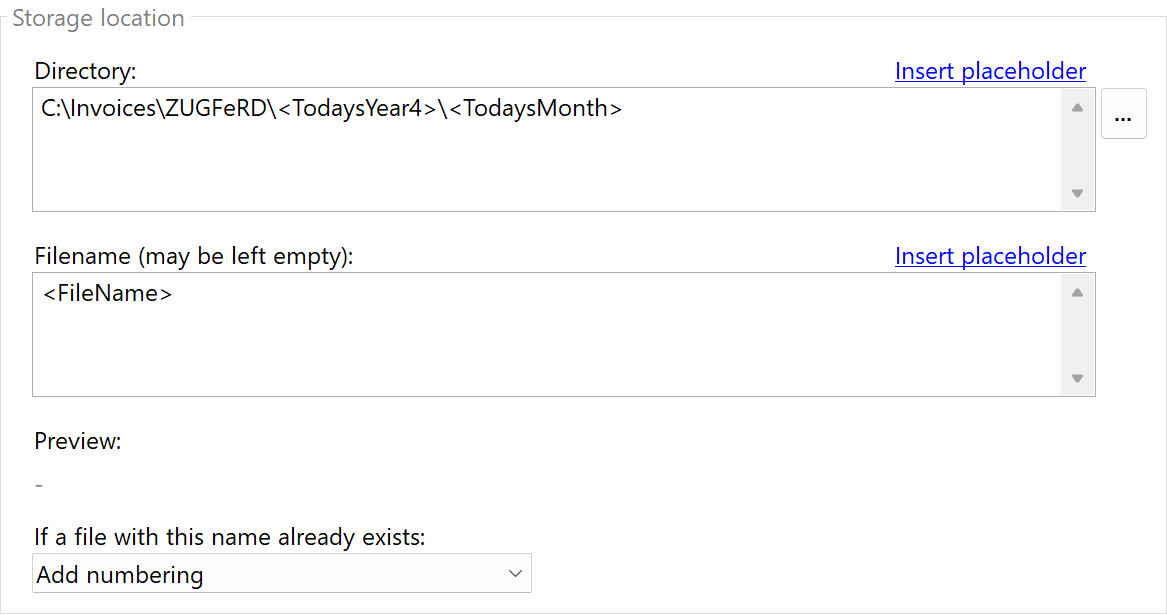
Task: Click the <FileName> placeholder text
Action: (x=108, y=294)
